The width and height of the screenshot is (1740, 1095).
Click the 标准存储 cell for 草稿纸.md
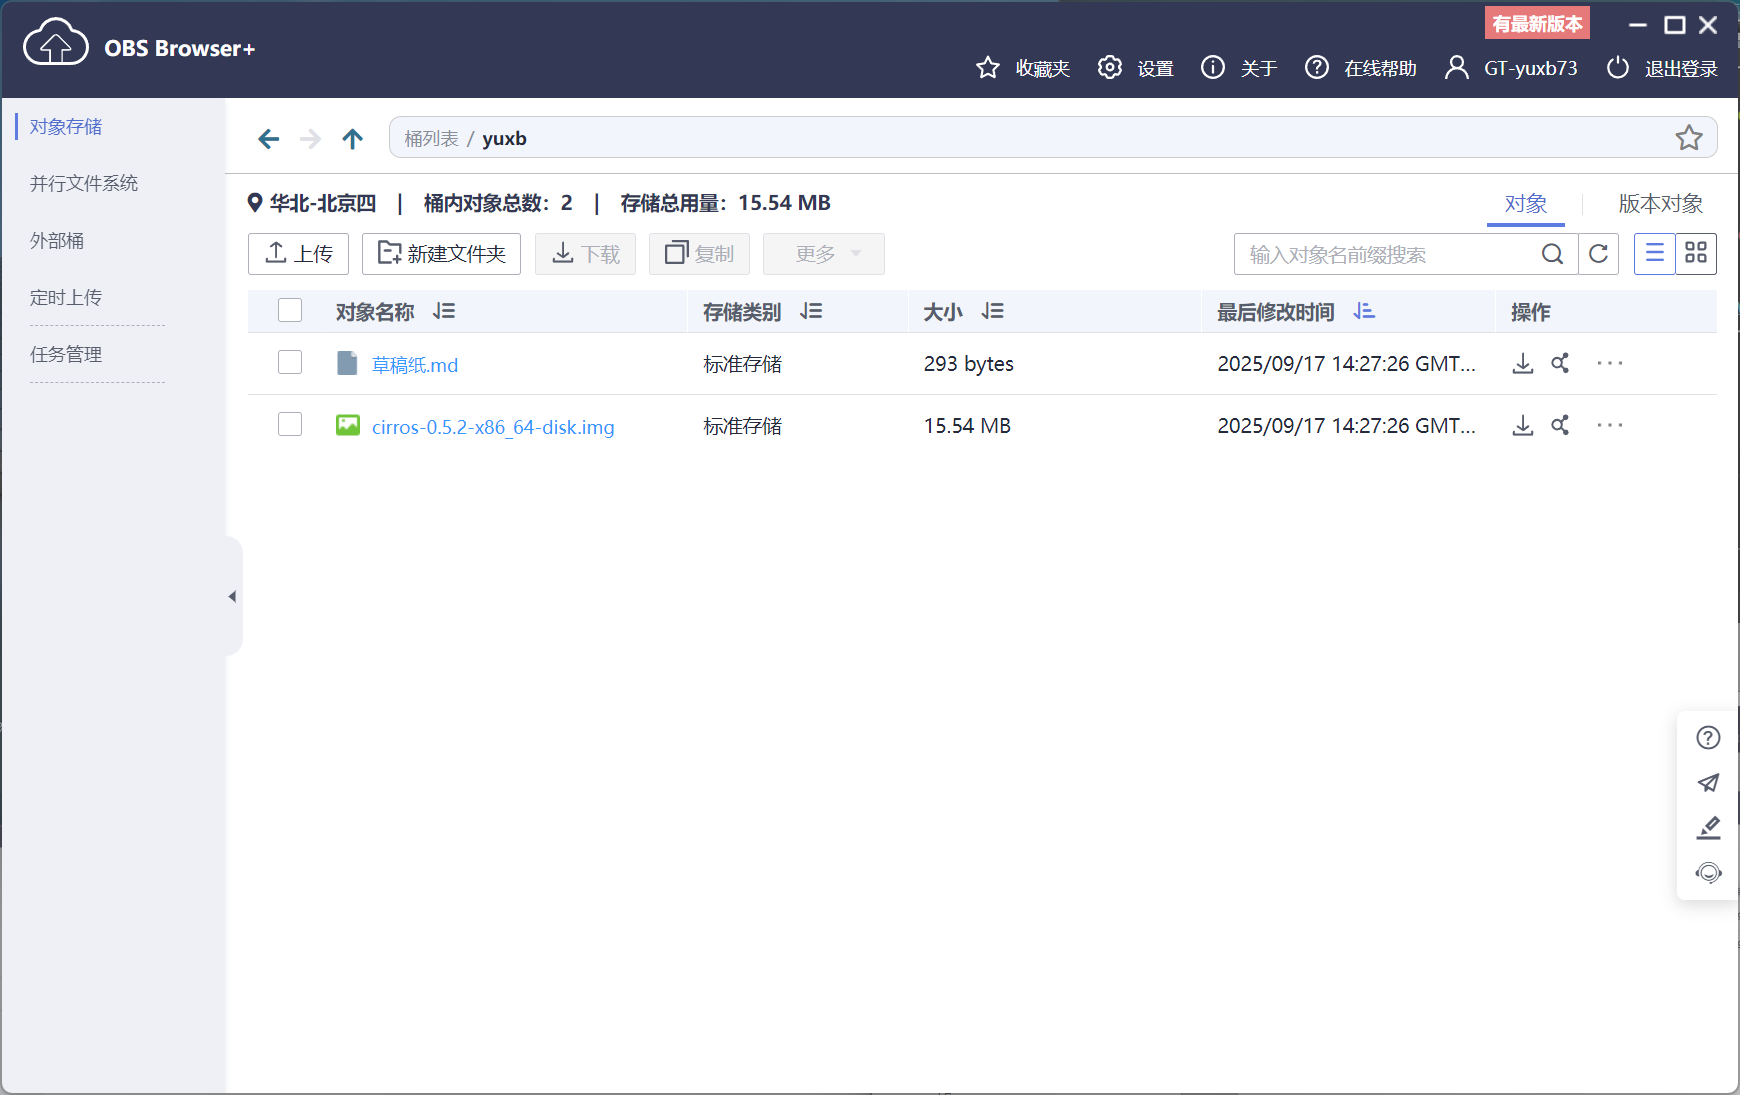742,364
